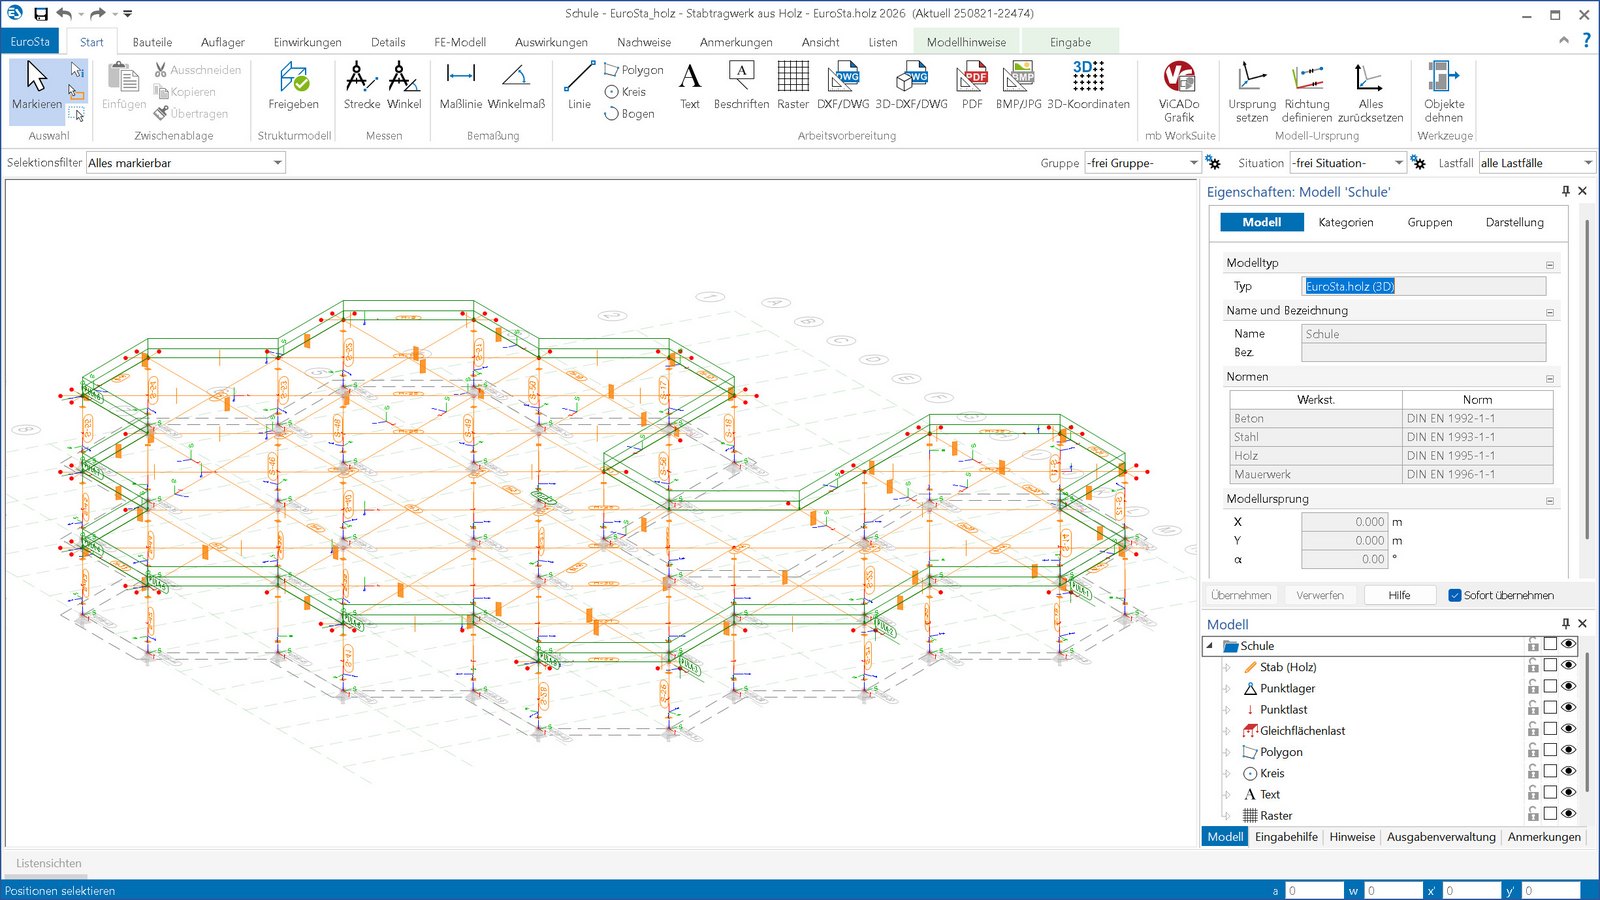This screenshot has height=900, width=1600.
Task: Click the Strecke measuring tool
Action: [361, 86]
